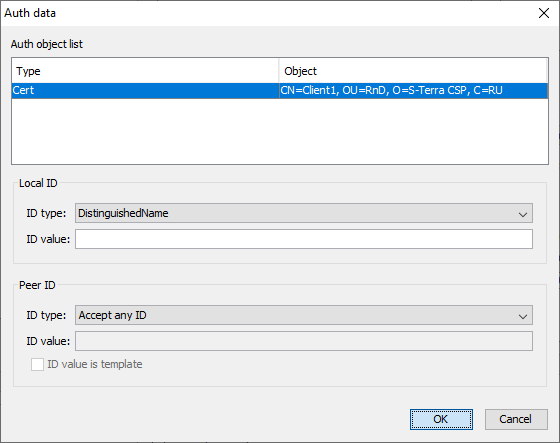The image size is (560, 443).
Task: Click the Peer ID value input field
Action: 304,341
